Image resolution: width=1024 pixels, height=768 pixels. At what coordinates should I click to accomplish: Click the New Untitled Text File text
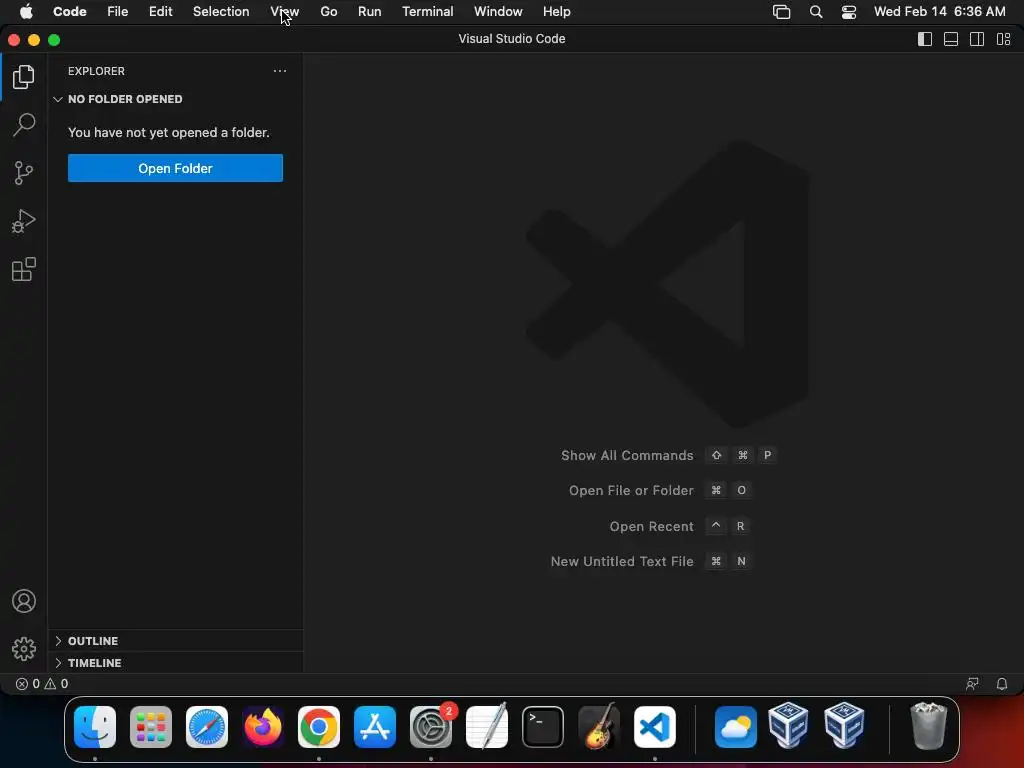[622, 561]
